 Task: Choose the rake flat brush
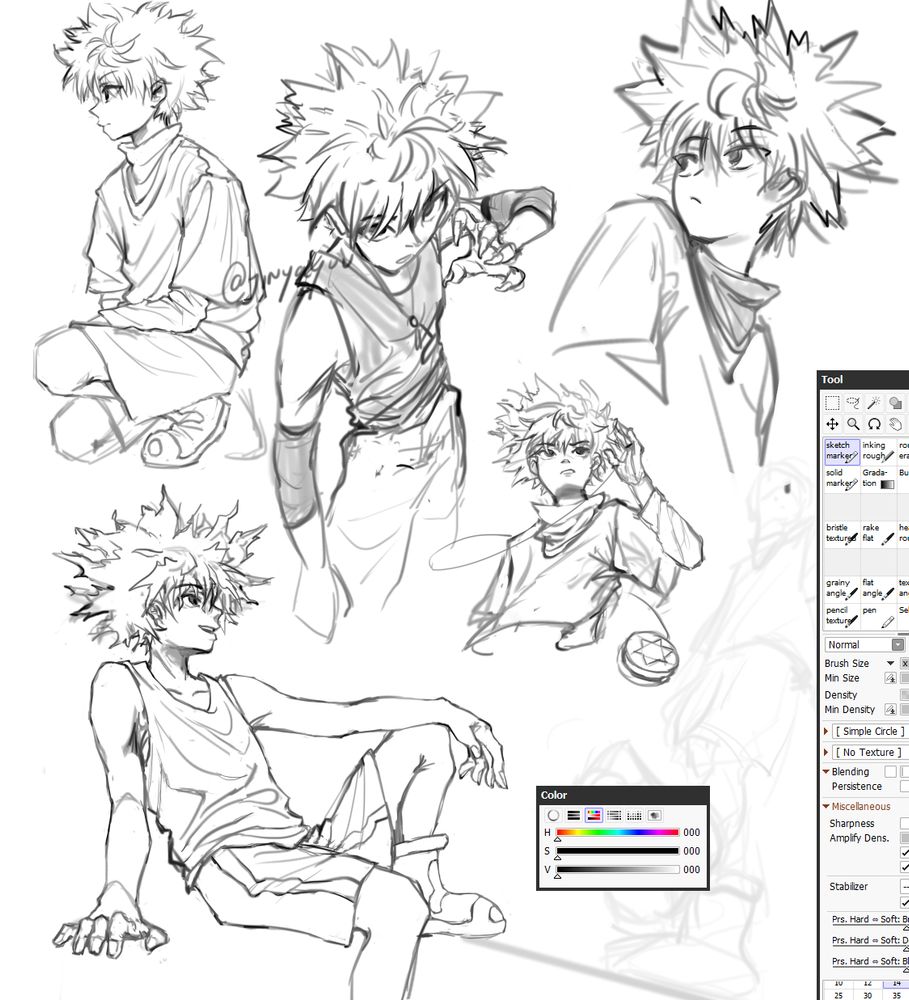[x=878, y=533]
